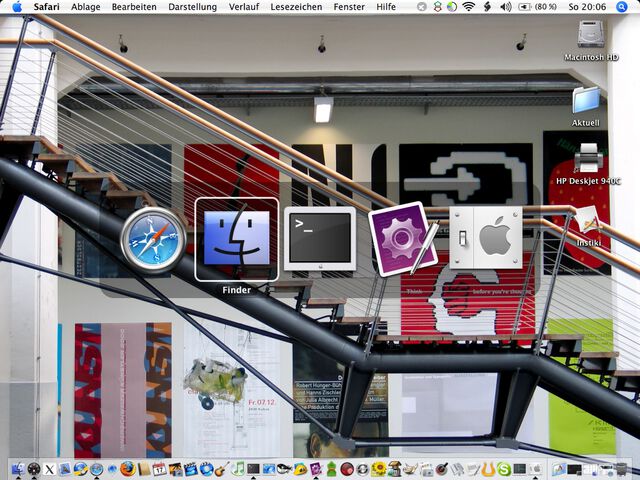Image resolution: width=640 pixels, height=480 pixels.
Task: Launch GarageBand from the Dock
Action: 222,469
